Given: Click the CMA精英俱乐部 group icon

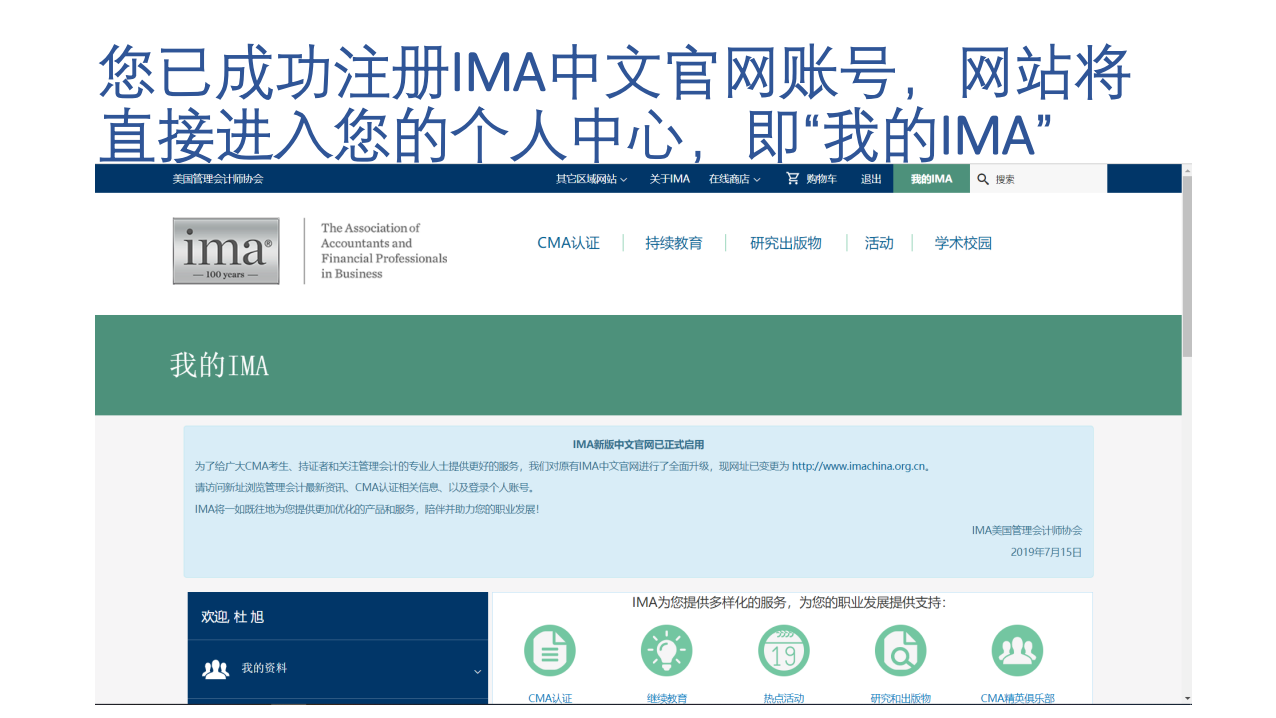Looking at the screenshot, I should (1017, 650).
